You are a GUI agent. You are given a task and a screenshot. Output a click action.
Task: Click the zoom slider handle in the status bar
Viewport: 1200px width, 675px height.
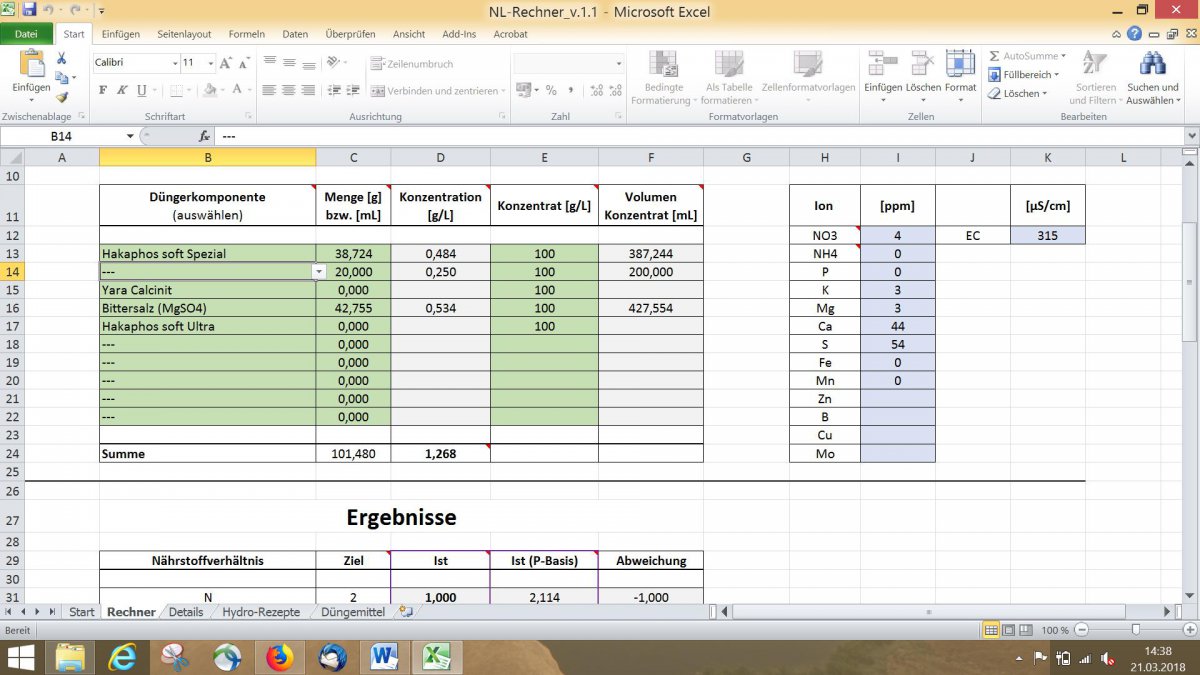[1136, 630]
